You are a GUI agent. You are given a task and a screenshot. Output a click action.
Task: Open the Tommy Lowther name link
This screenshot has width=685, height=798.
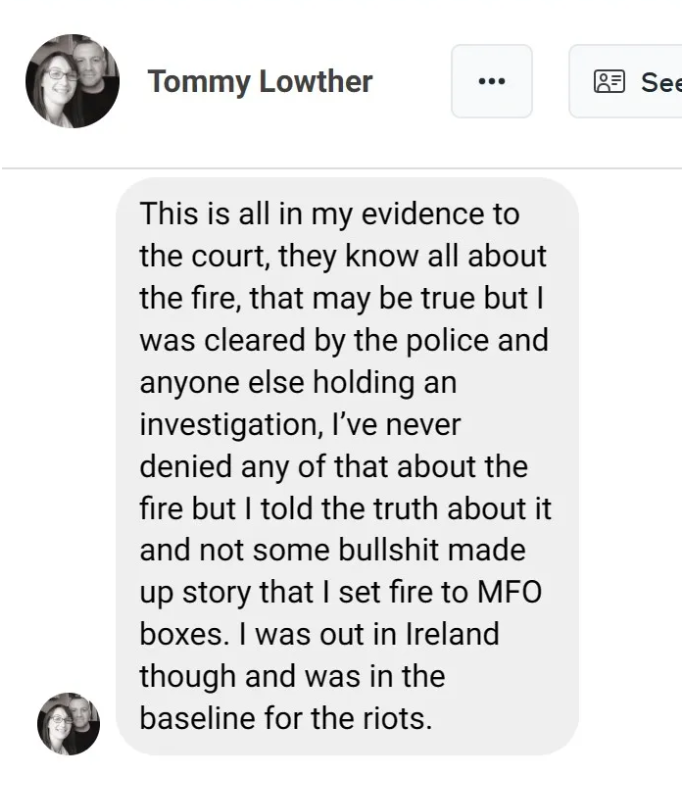[260, 81]
